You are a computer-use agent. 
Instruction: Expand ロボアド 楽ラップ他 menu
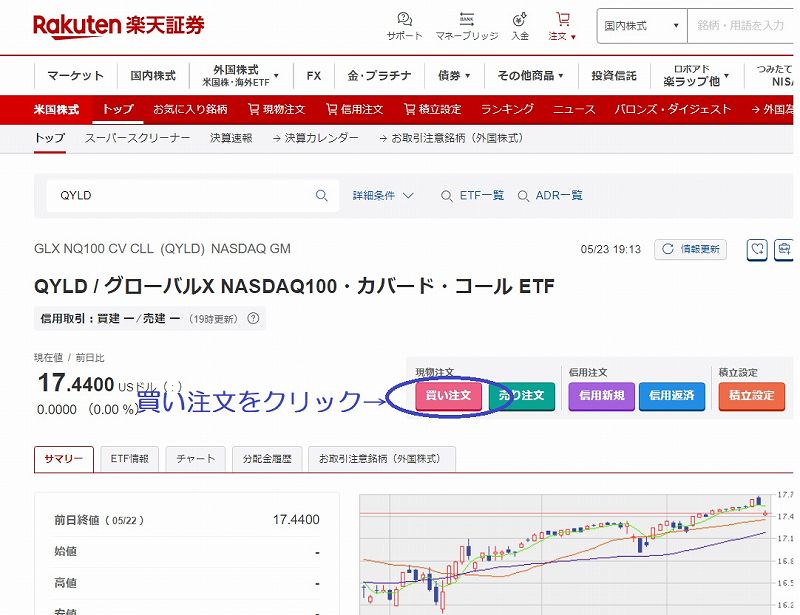(696, 76)
